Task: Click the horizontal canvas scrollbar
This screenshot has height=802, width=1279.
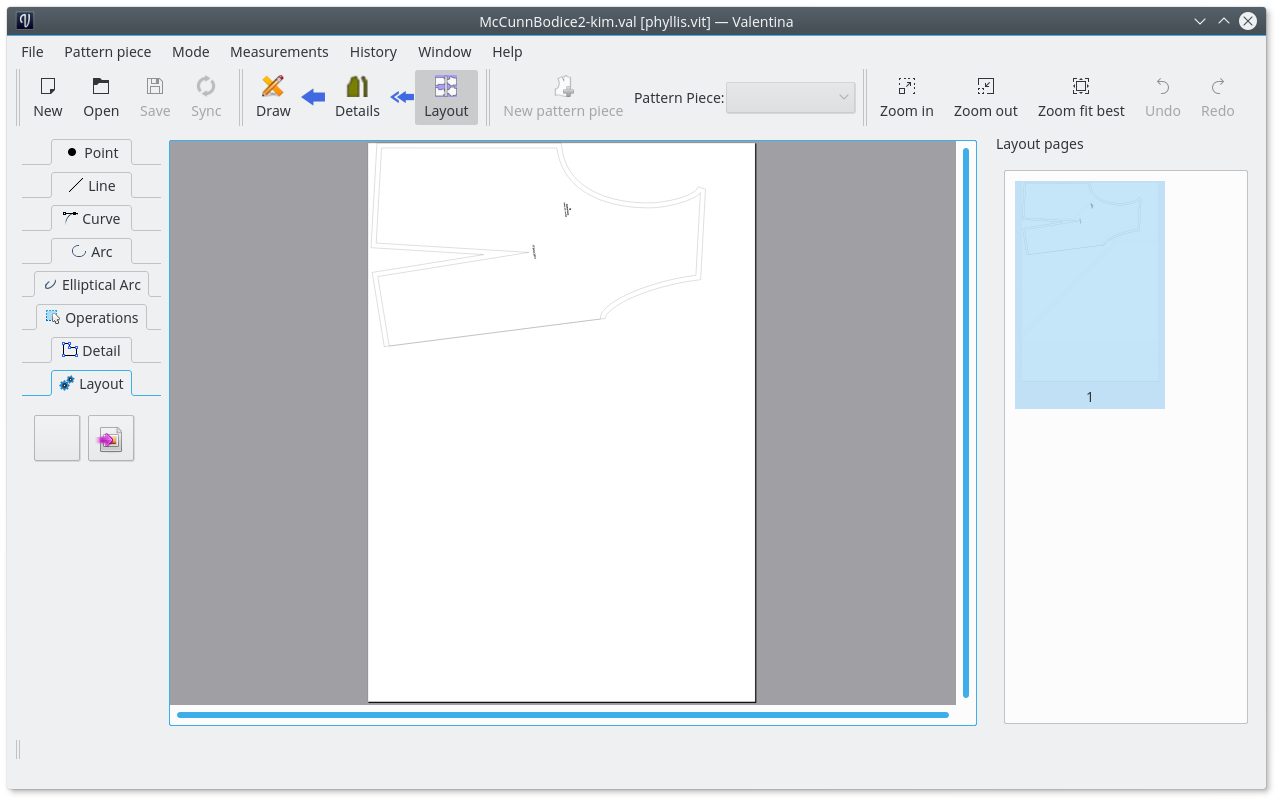Action: tap(562, 715)
